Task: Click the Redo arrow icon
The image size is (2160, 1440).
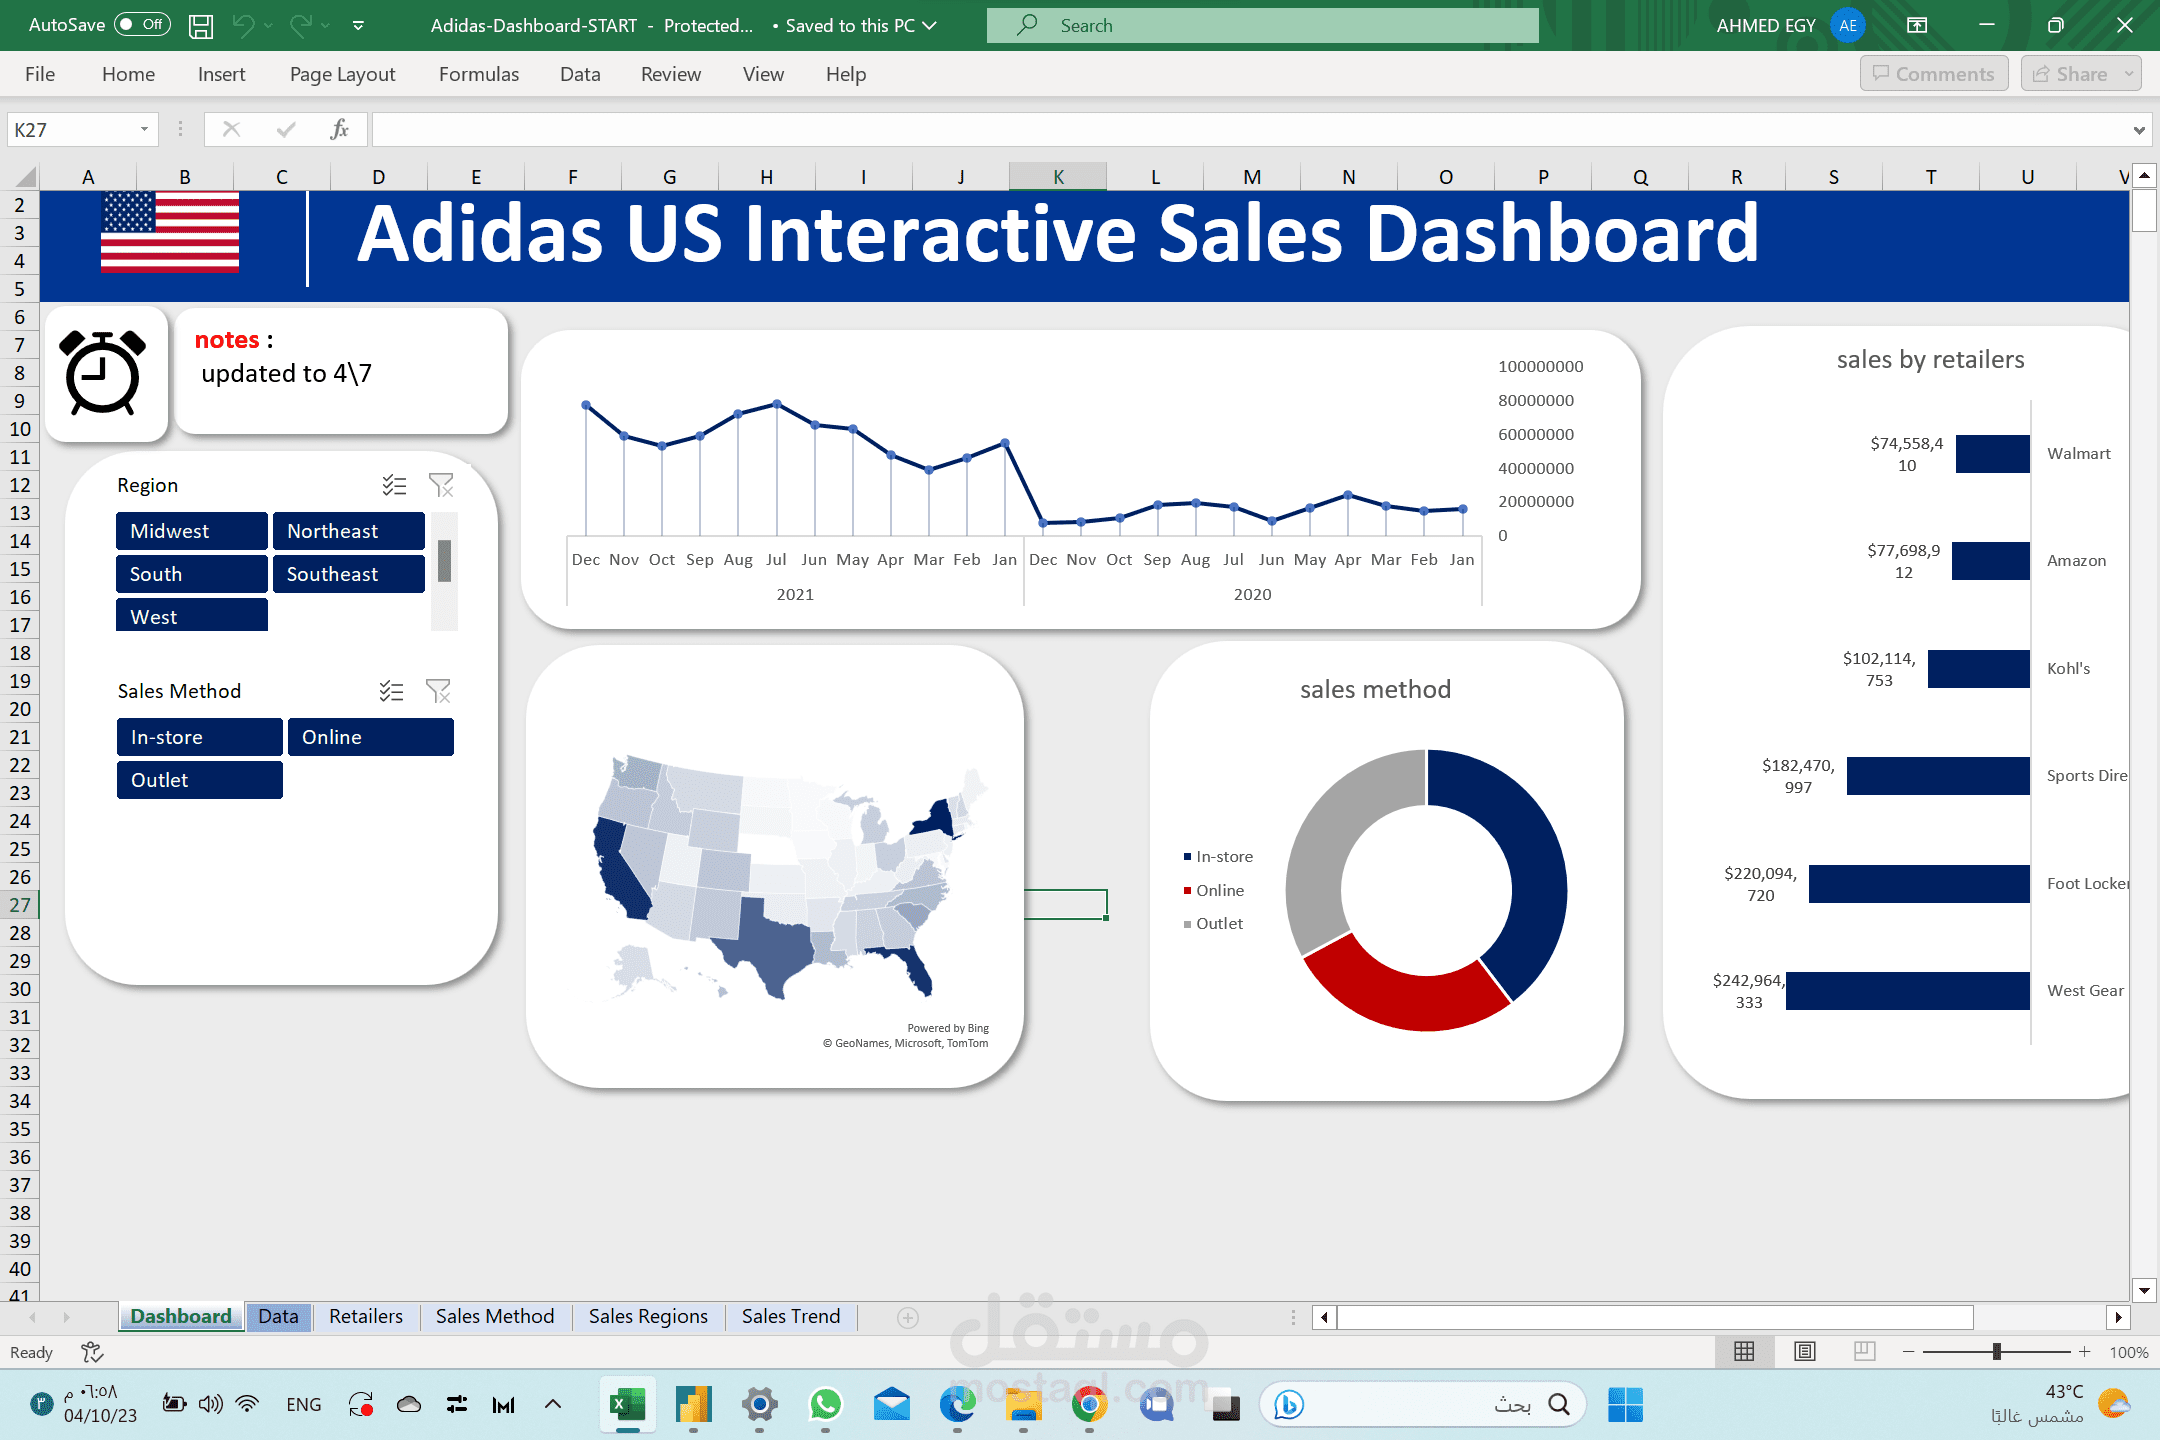Action: pos(300,25)
